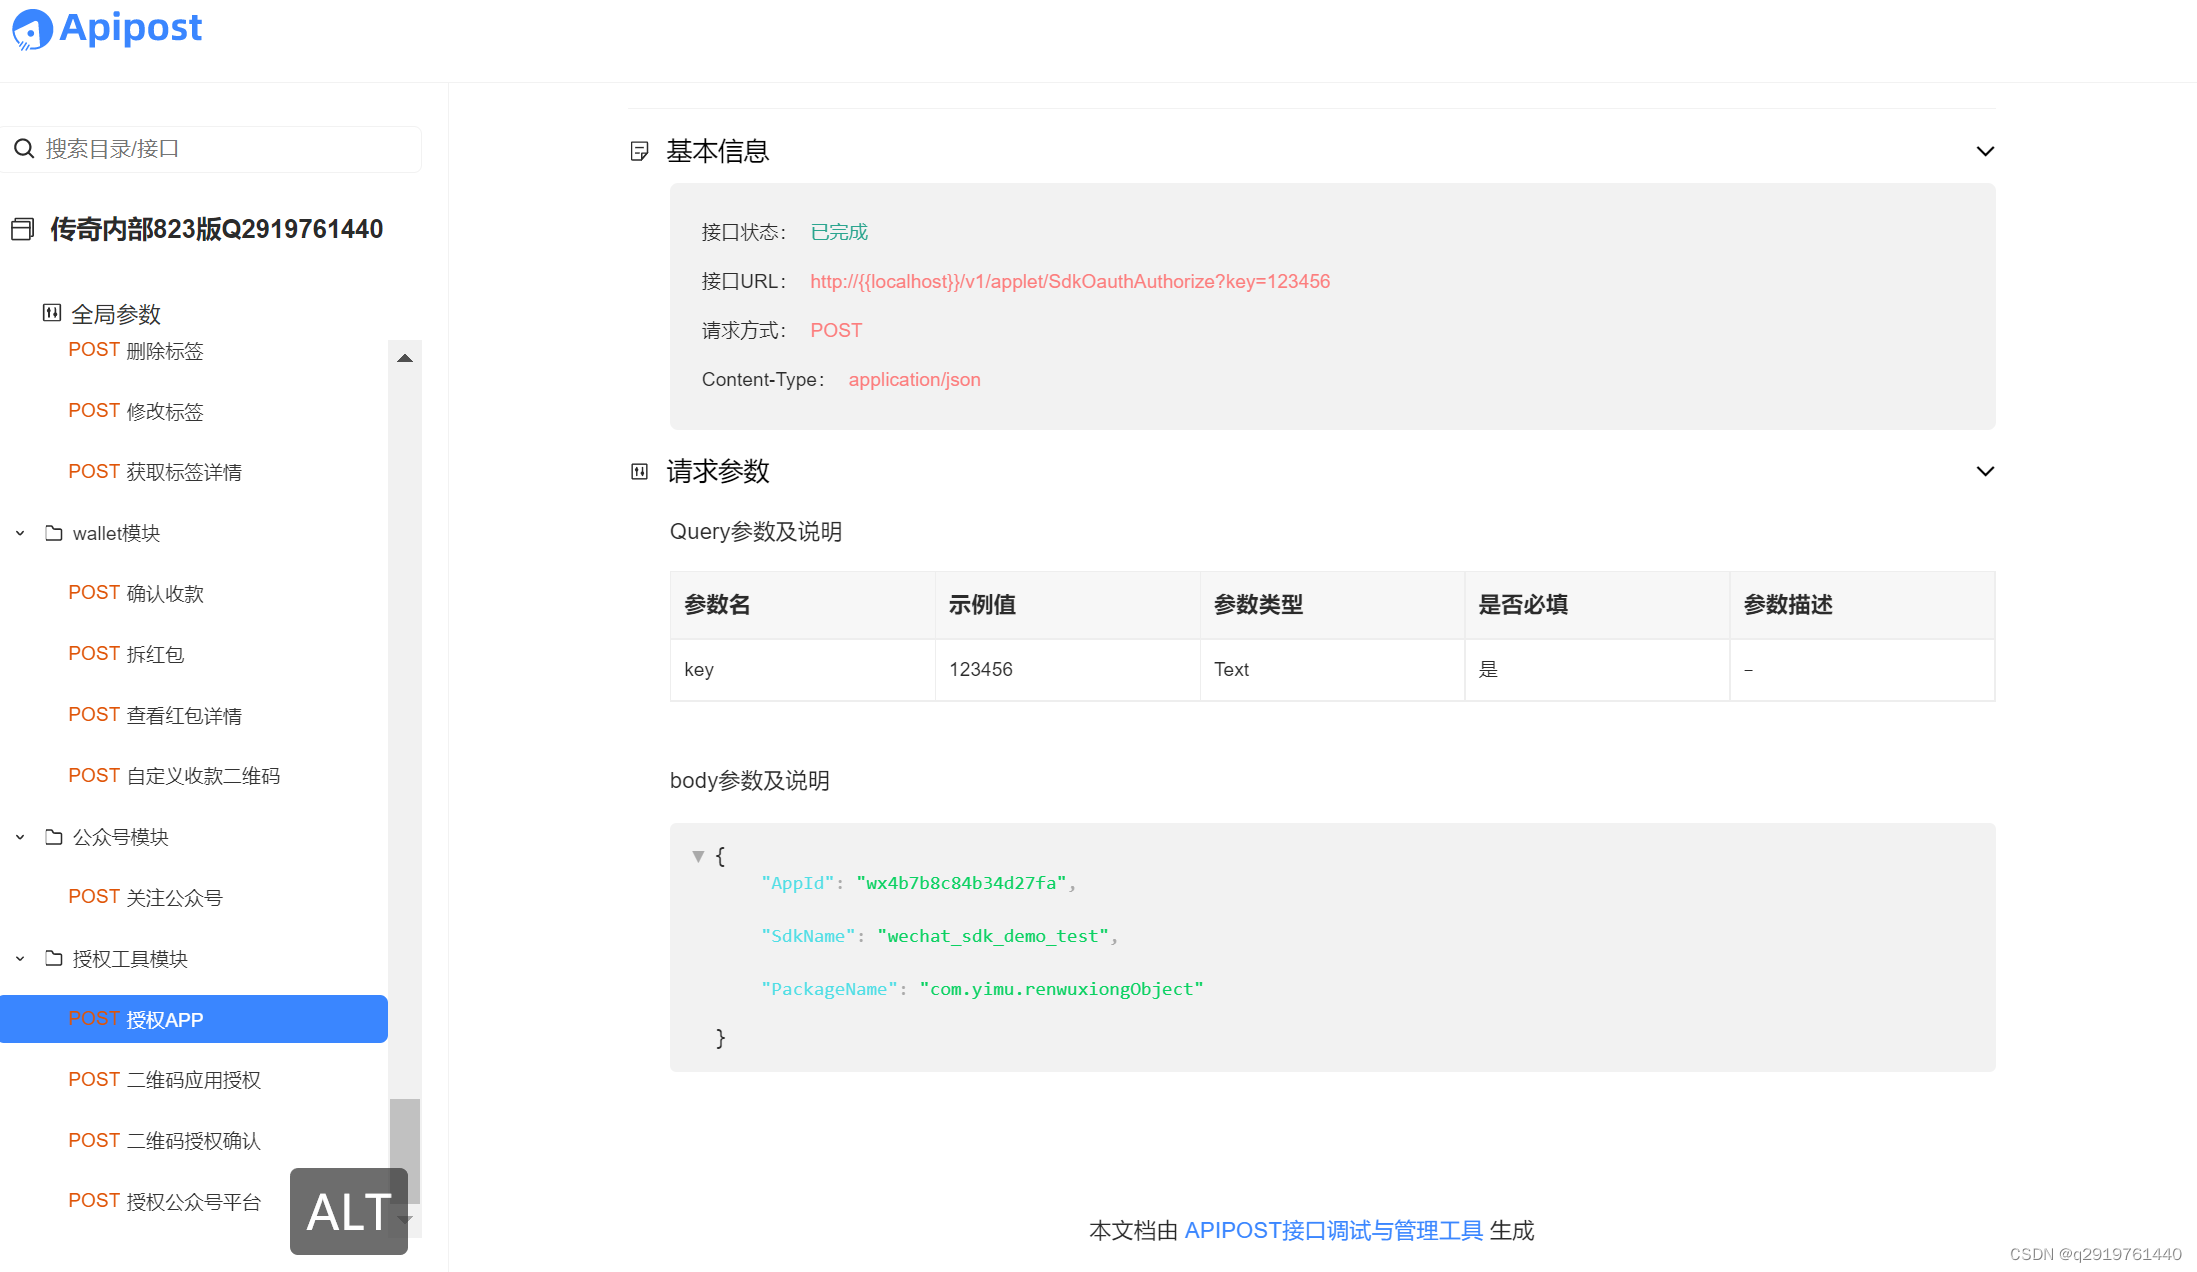The height and width of the screenshot is (1272, 2197).
Task: Open the POST 关注公众号 interface
Action: 145,897
